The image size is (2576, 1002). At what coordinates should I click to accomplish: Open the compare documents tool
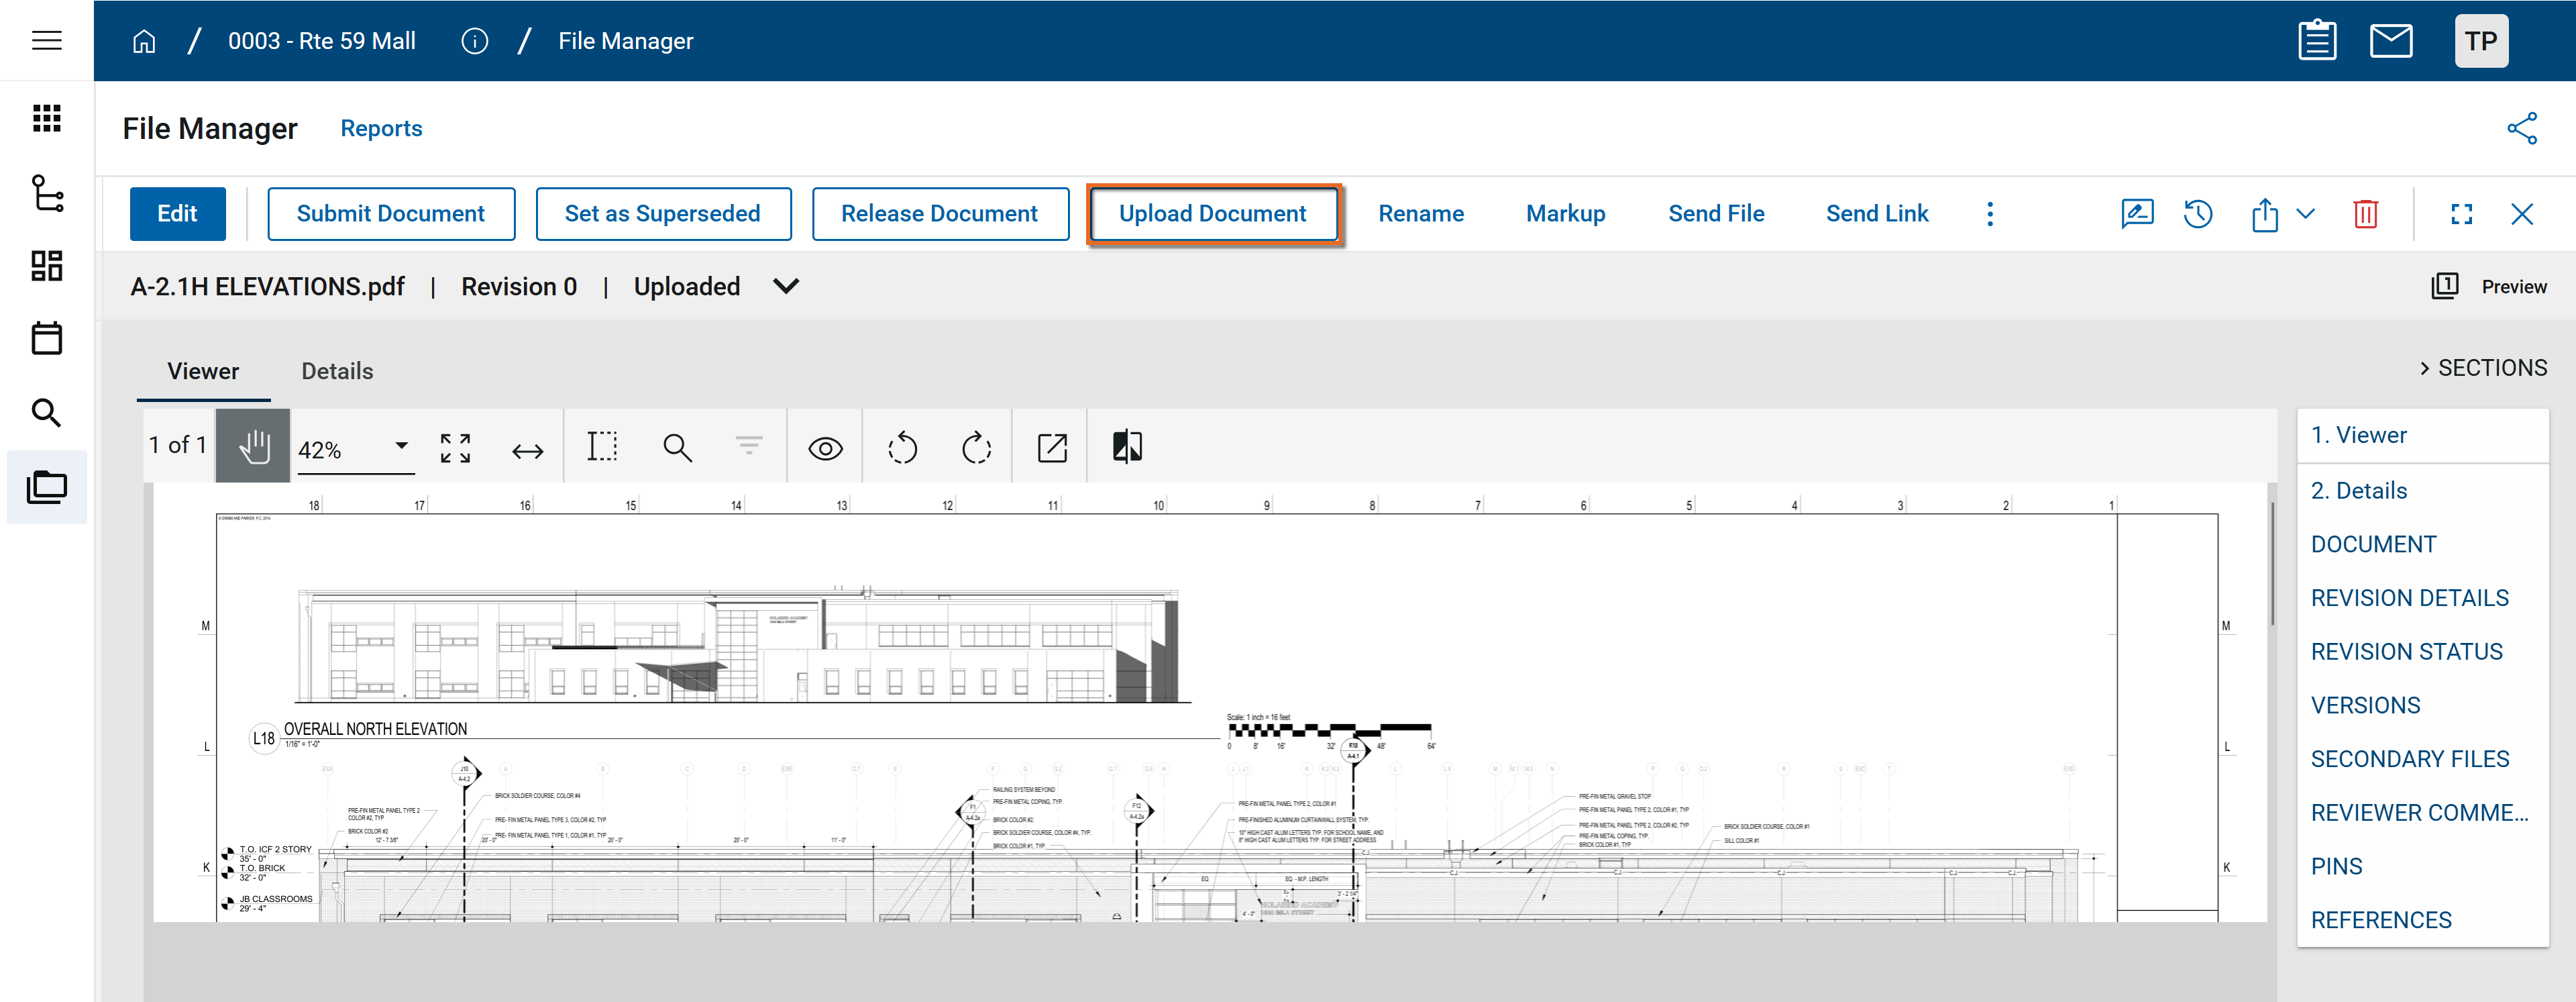1126,446
